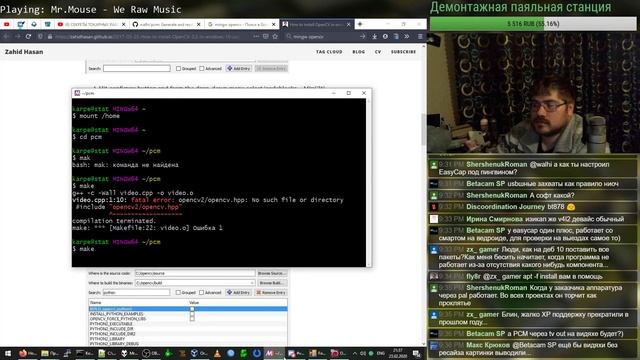Click the Remove Entry button
Image resolution: width=640 pixels, height=360 pixels.
click(x=271, y=293)
